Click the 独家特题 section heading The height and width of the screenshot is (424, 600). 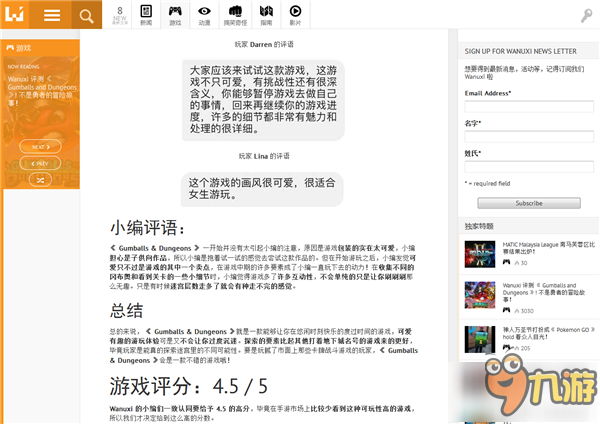tap(479, 226)
